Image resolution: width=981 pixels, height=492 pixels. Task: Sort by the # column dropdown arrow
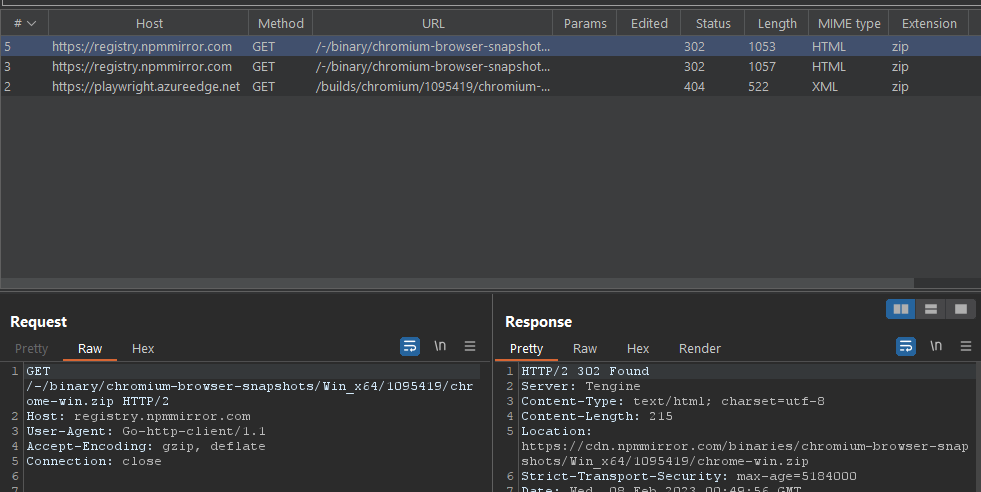click(x=31, y=24)
